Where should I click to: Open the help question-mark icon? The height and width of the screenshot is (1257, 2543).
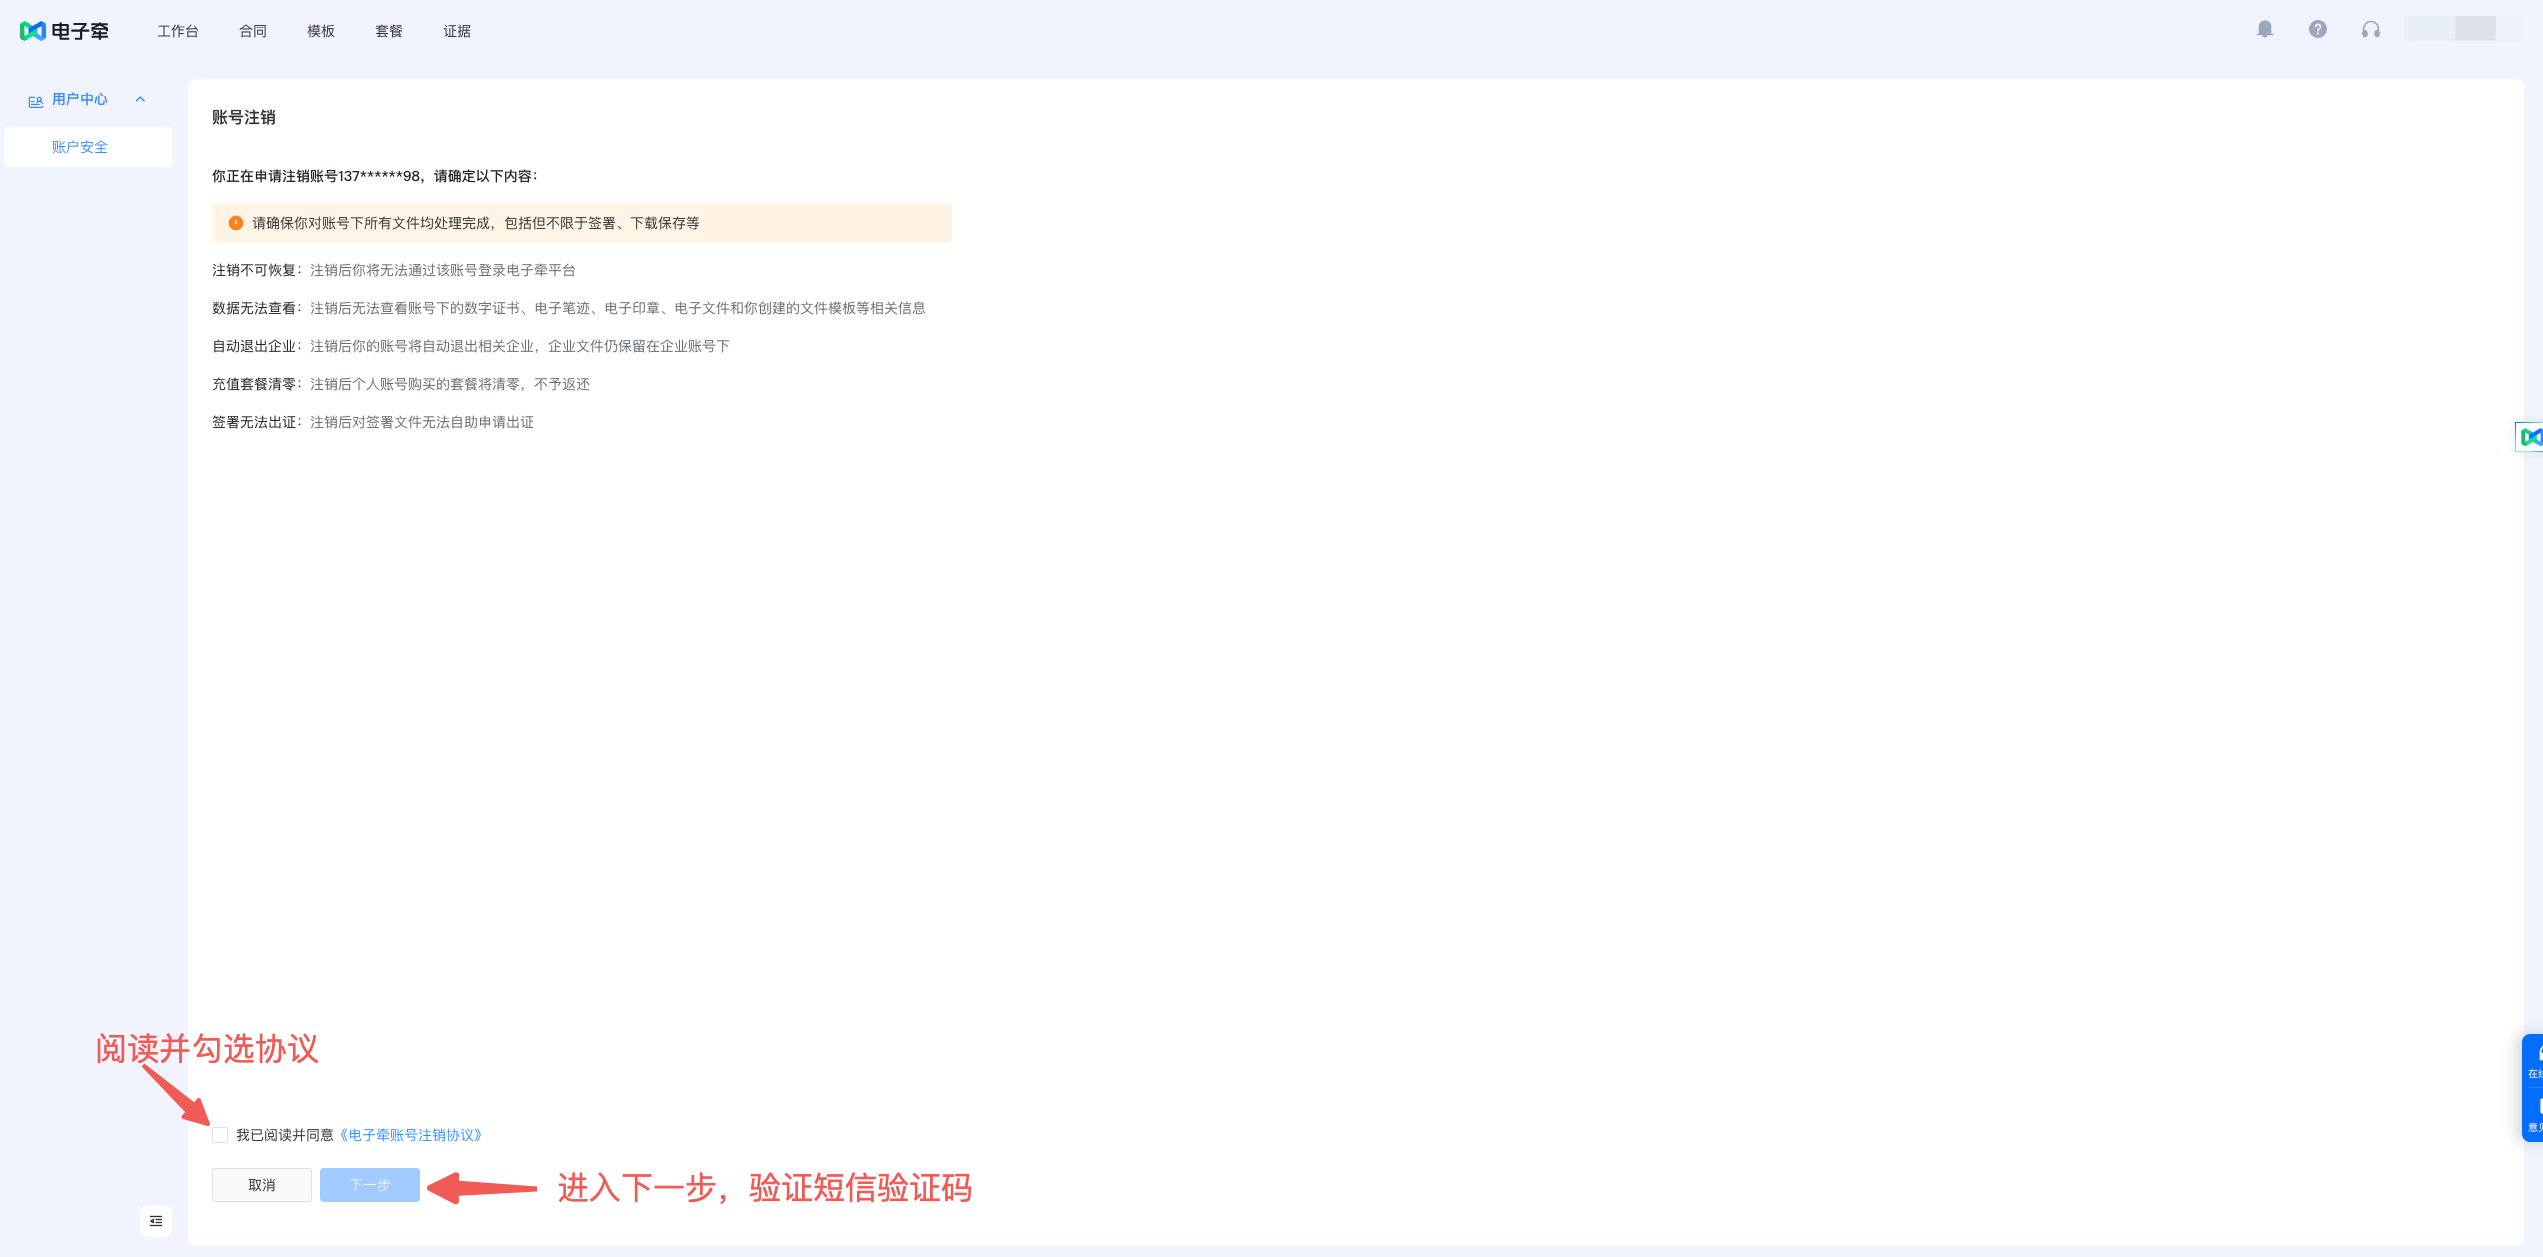point(2317,29)
